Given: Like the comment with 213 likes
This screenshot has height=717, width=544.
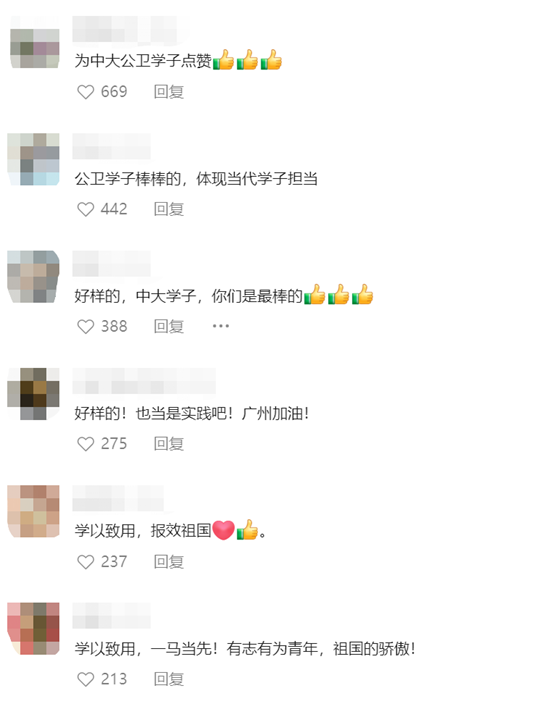Looking at the screenshot, I should [85, 679].
